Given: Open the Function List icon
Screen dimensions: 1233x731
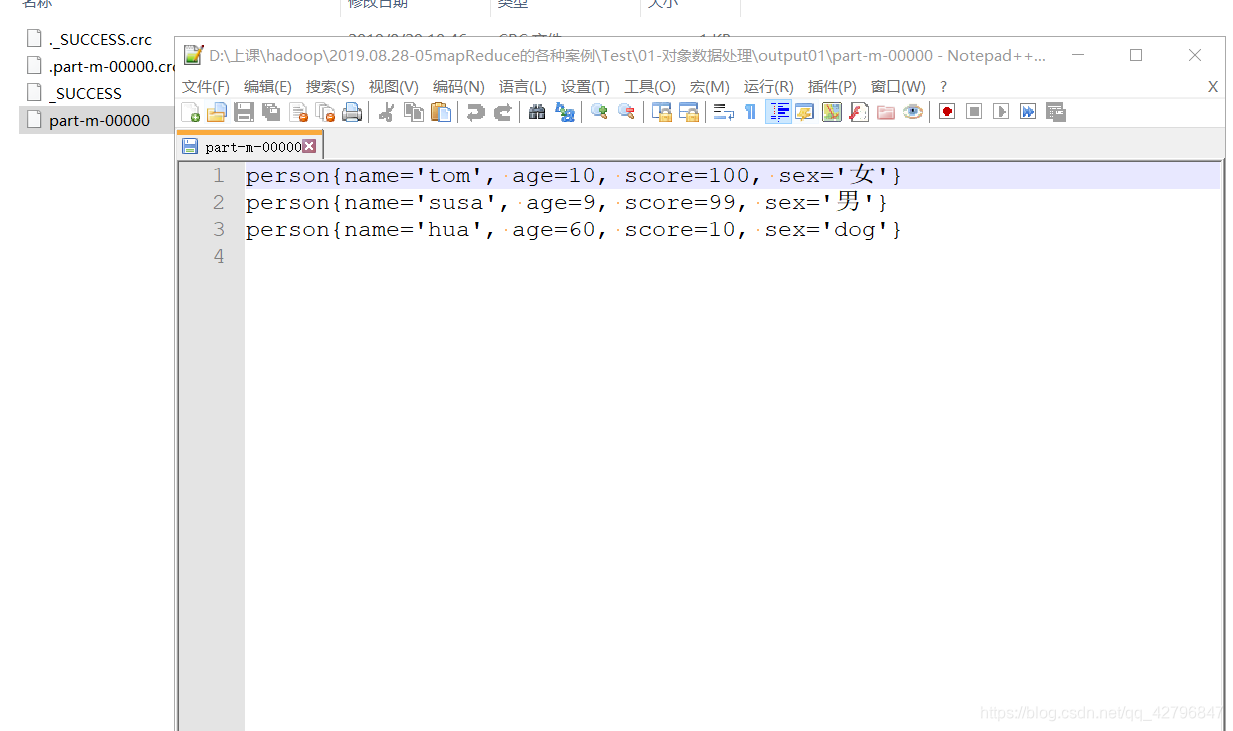Looking at the screenshot, I should point(858,112).
